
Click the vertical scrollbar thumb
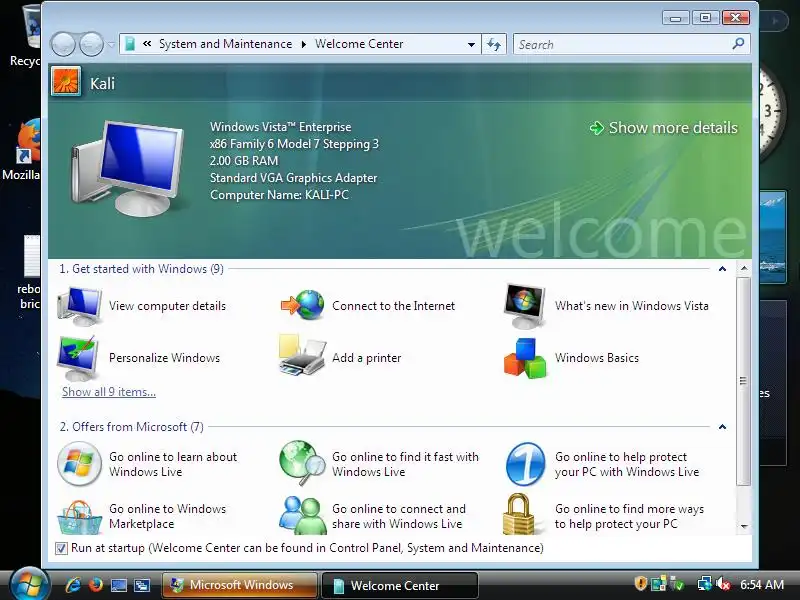(743, 381)
